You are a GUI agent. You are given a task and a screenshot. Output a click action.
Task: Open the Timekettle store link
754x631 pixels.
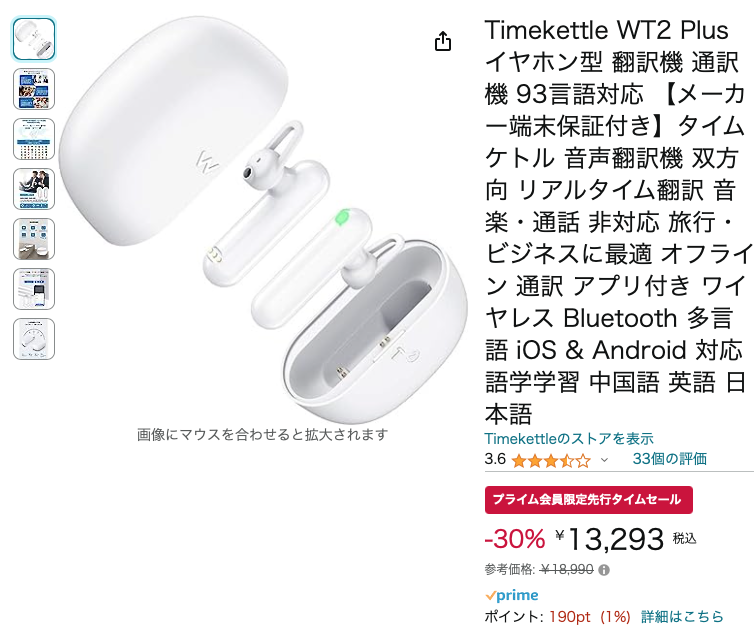[569, 439]
